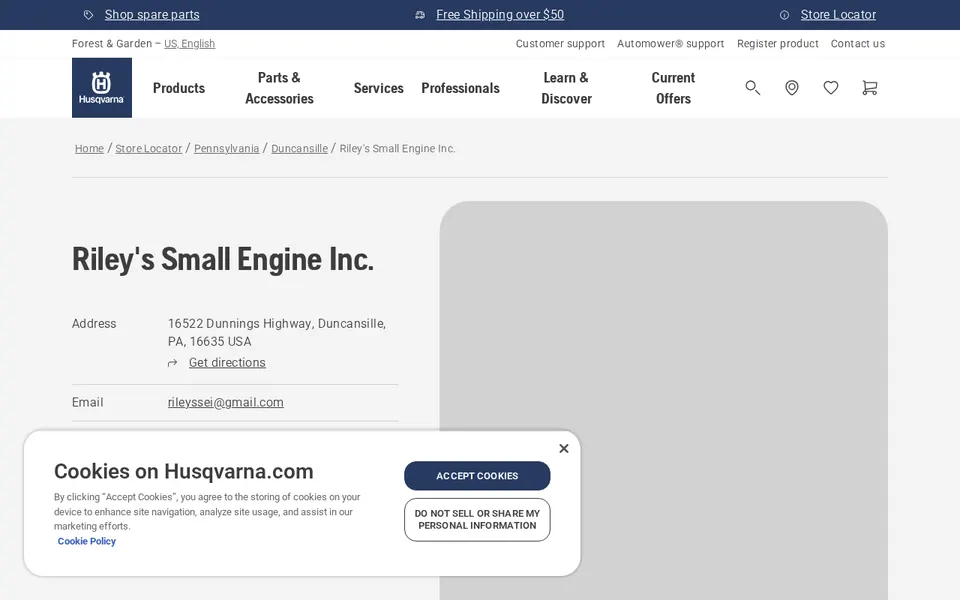The width and height of the screenshot is (960, 600).
Task: Open the Services menu
Action: click(378, 88)
